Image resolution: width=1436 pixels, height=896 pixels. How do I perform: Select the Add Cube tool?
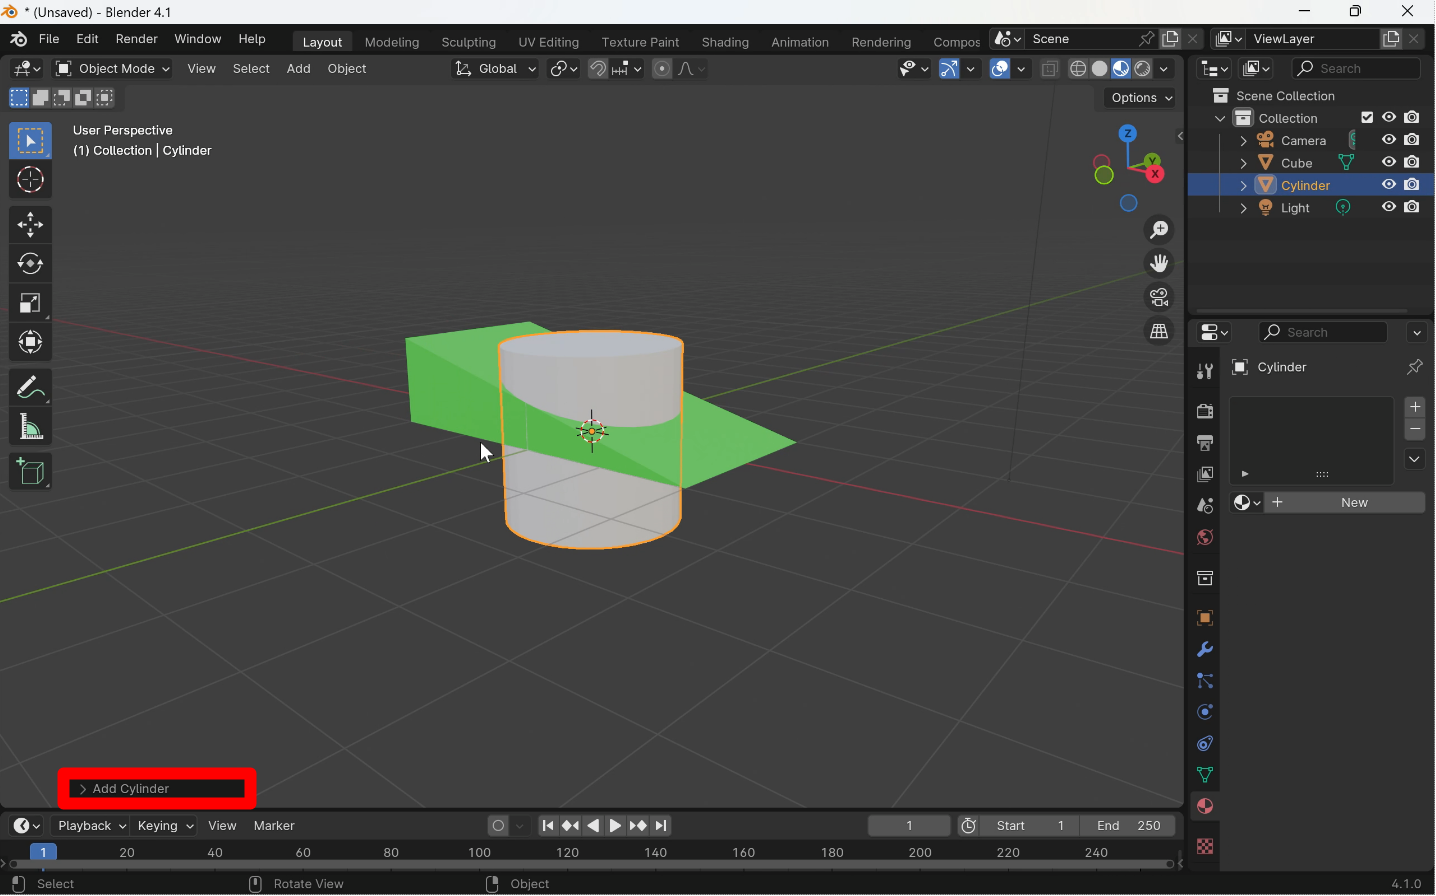pyautogui.click(x=30, y=472)
